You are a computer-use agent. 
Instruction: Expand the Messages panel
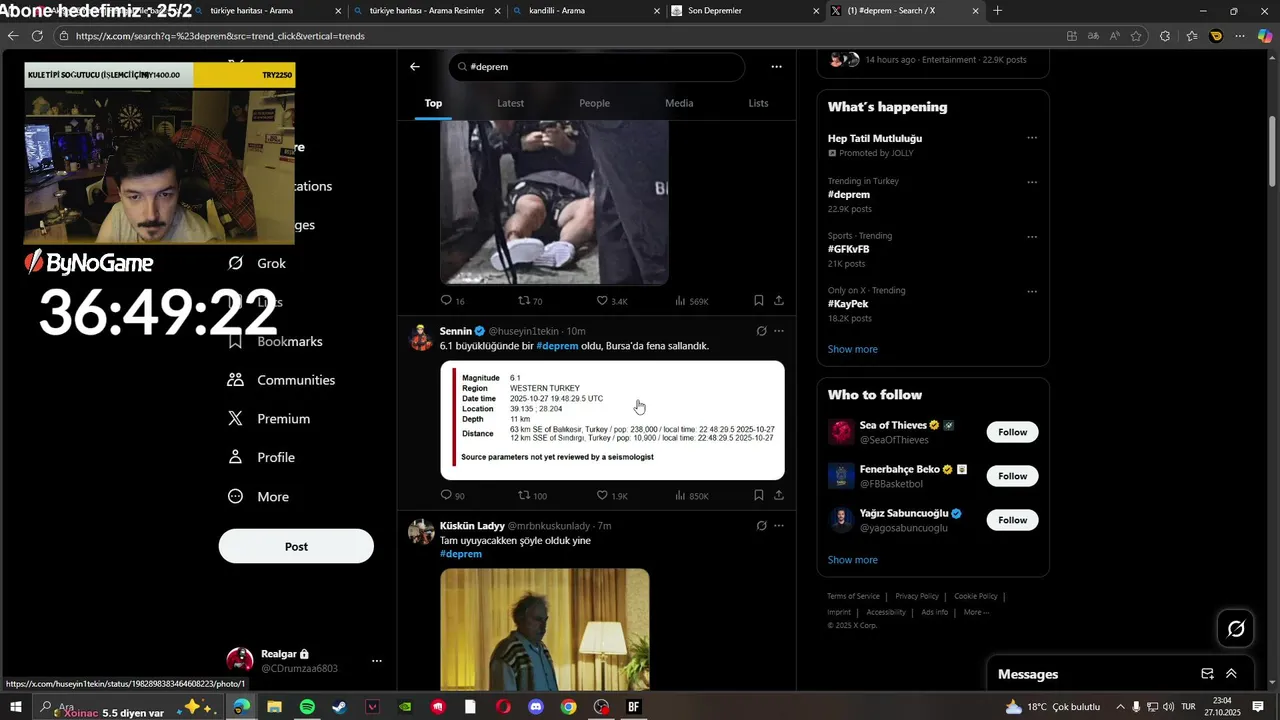(x=1231, y=674)
